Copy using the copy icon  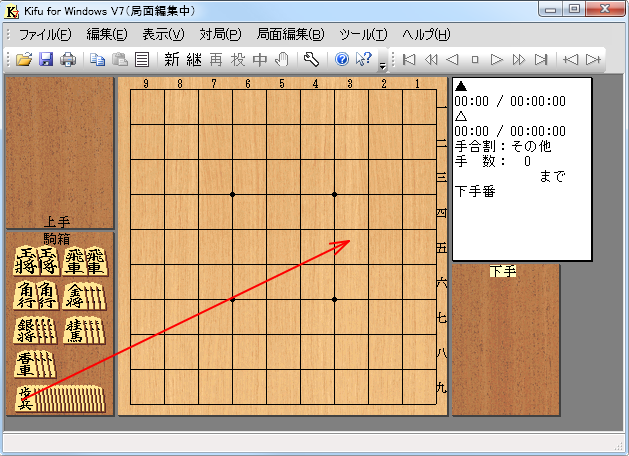(x=97, y=59)
